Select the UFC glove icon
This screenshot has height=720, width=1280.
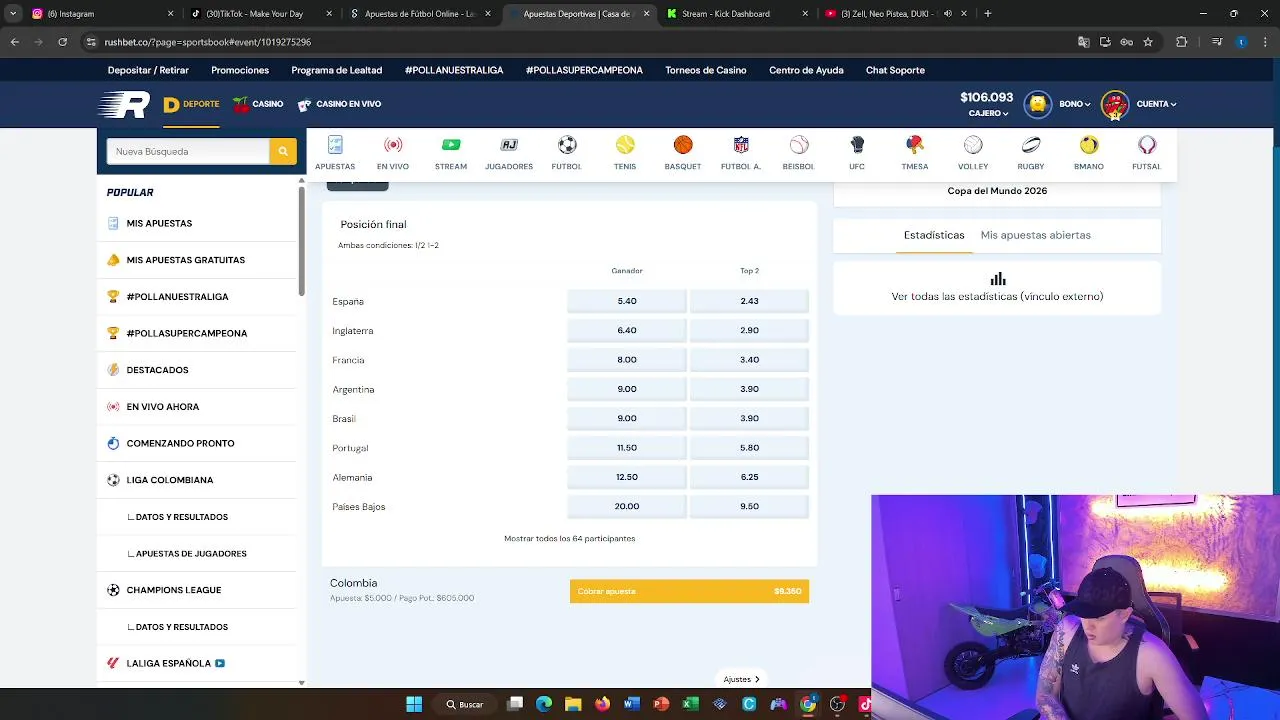pos(857,145)
